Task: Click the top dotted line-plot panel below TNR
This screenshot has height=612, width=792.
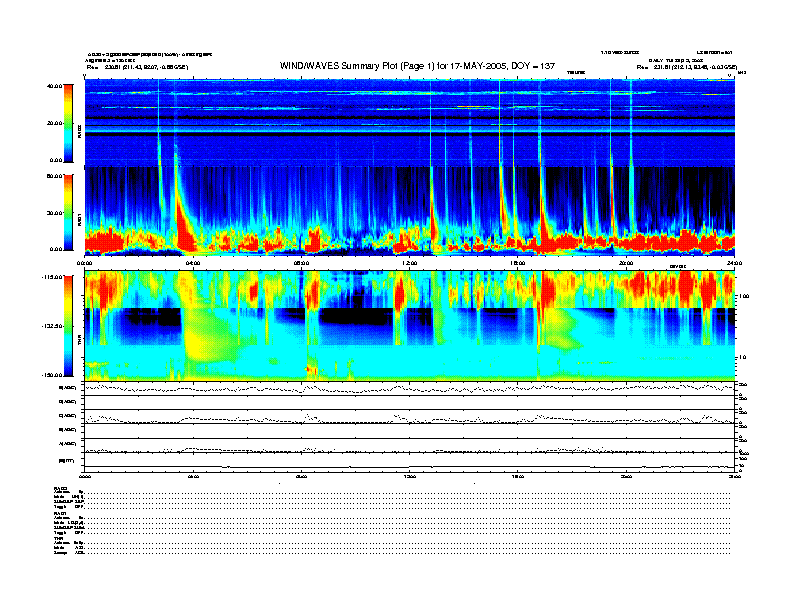Action: [410, 388]
